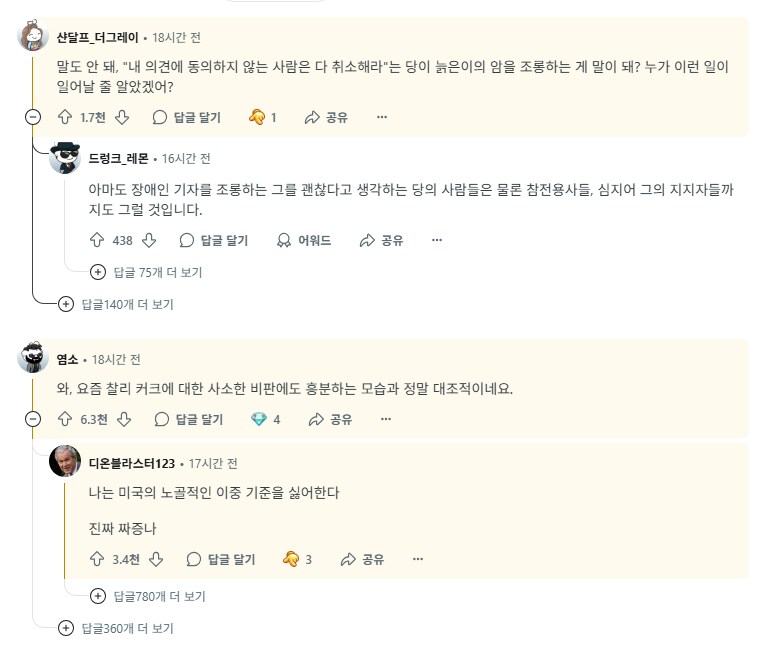
Task: Expand 780 more replies under 디온블라스터123
Action: click(x=148, y=596)
